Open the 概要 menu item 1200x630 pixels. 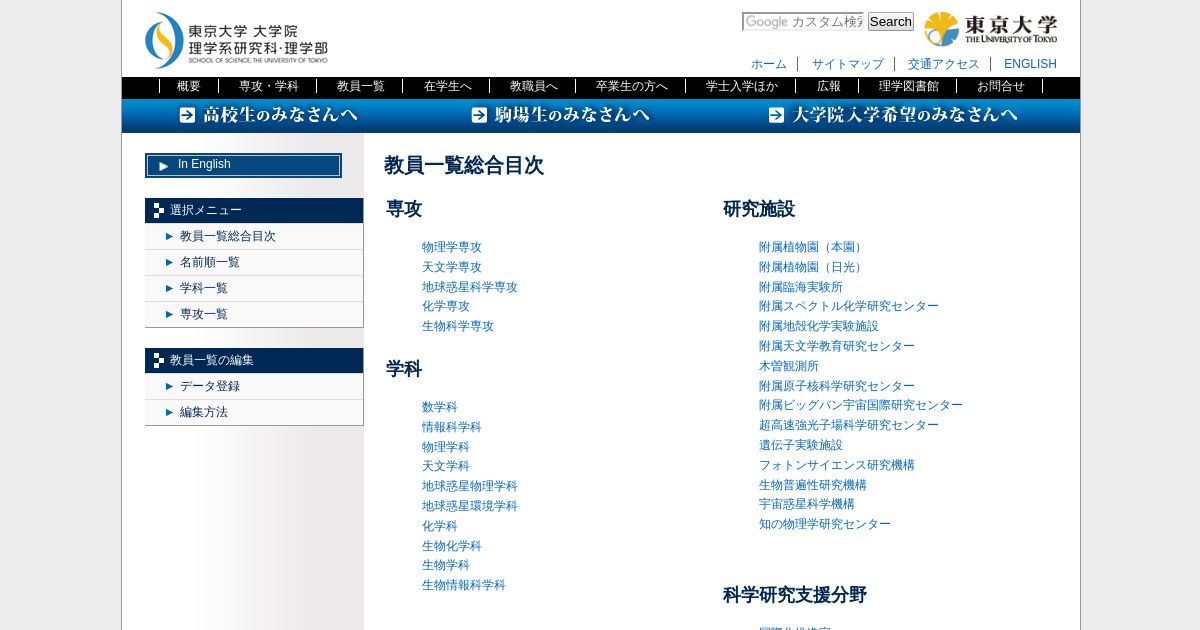pyautogui.click(x=189, y=86)
